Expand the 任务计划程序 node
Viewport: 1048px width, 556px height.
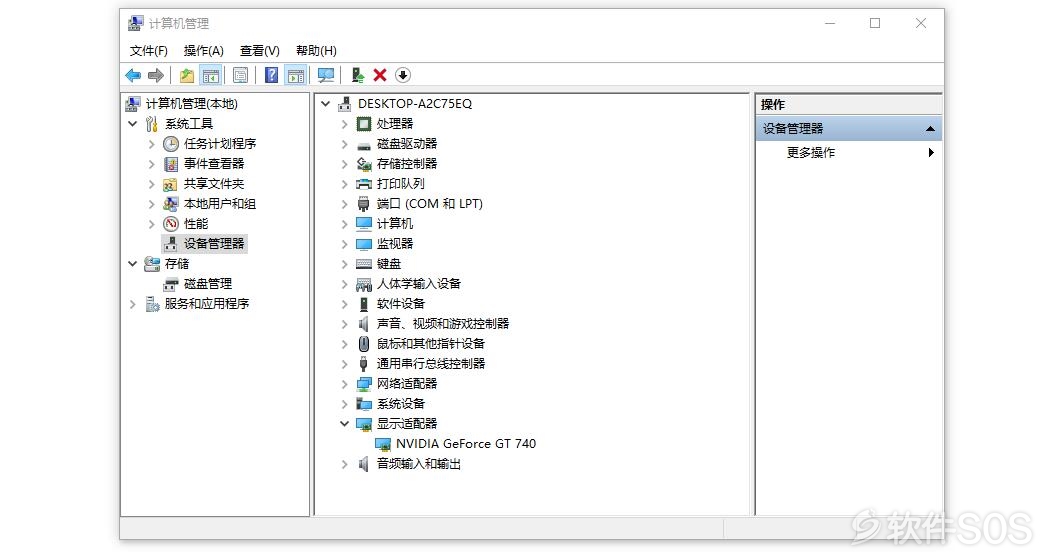click(151, 144)
